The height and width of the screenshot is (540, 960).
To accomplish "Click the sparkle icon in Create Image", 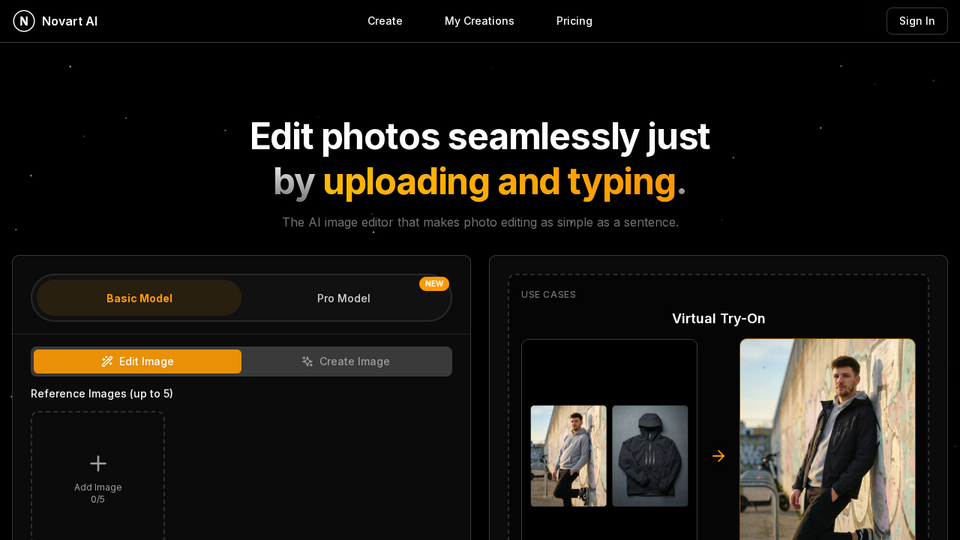I will click(x=307, y=361).
